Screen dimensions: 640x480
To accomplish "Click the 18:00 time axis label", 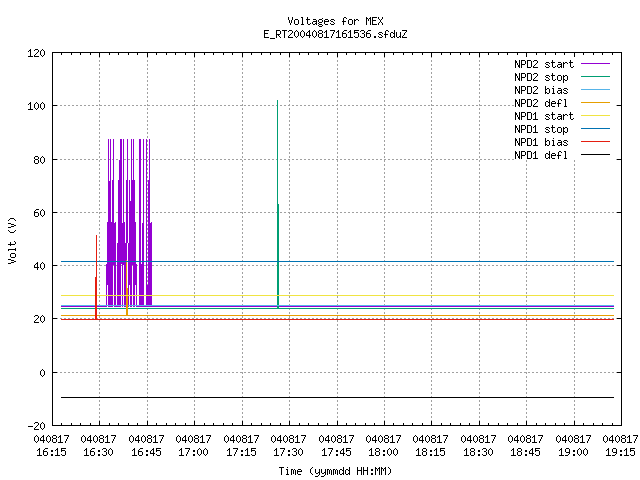I will 383,452.
